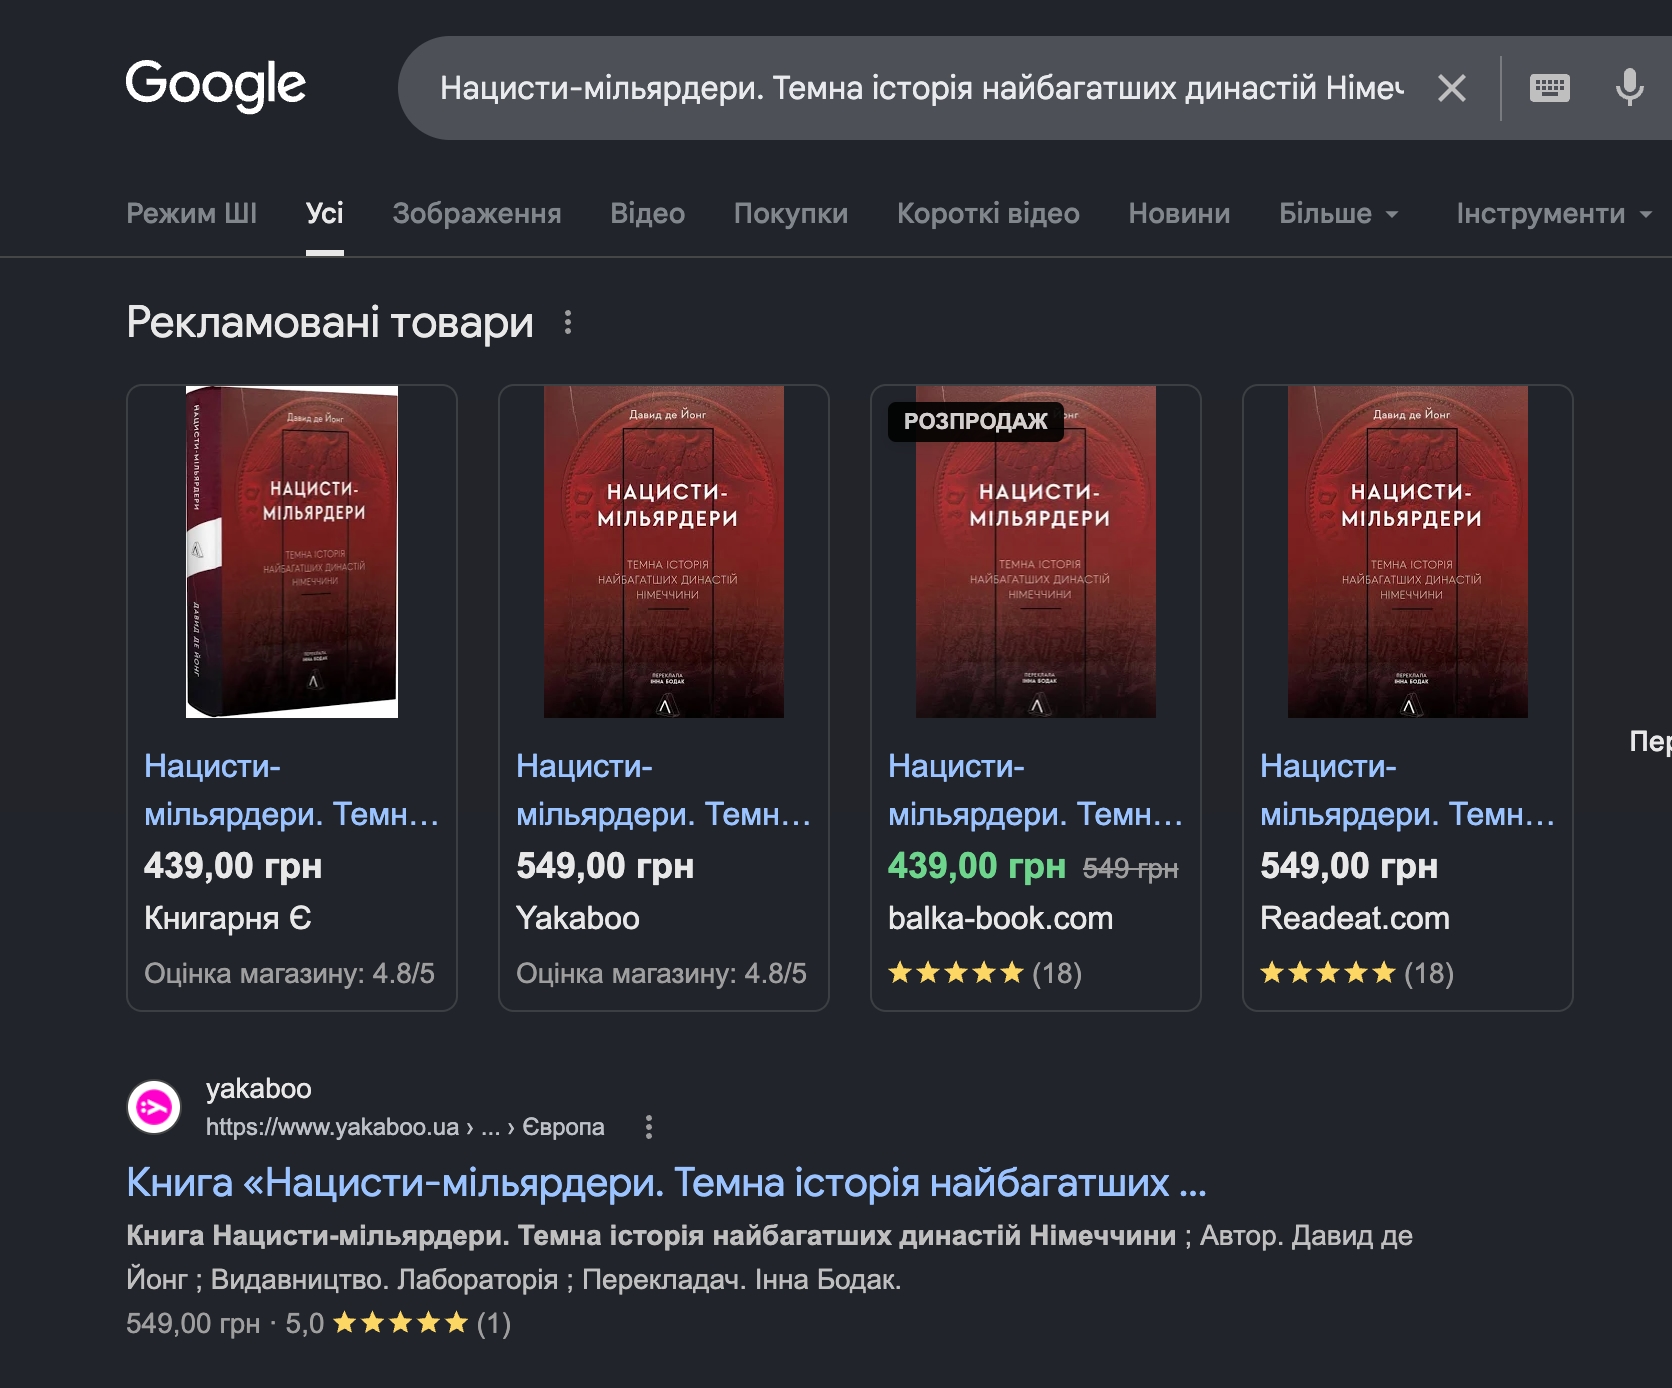Click the Книгарня Є seller name
This screenshot has height=1388, width=1672.
228,918
